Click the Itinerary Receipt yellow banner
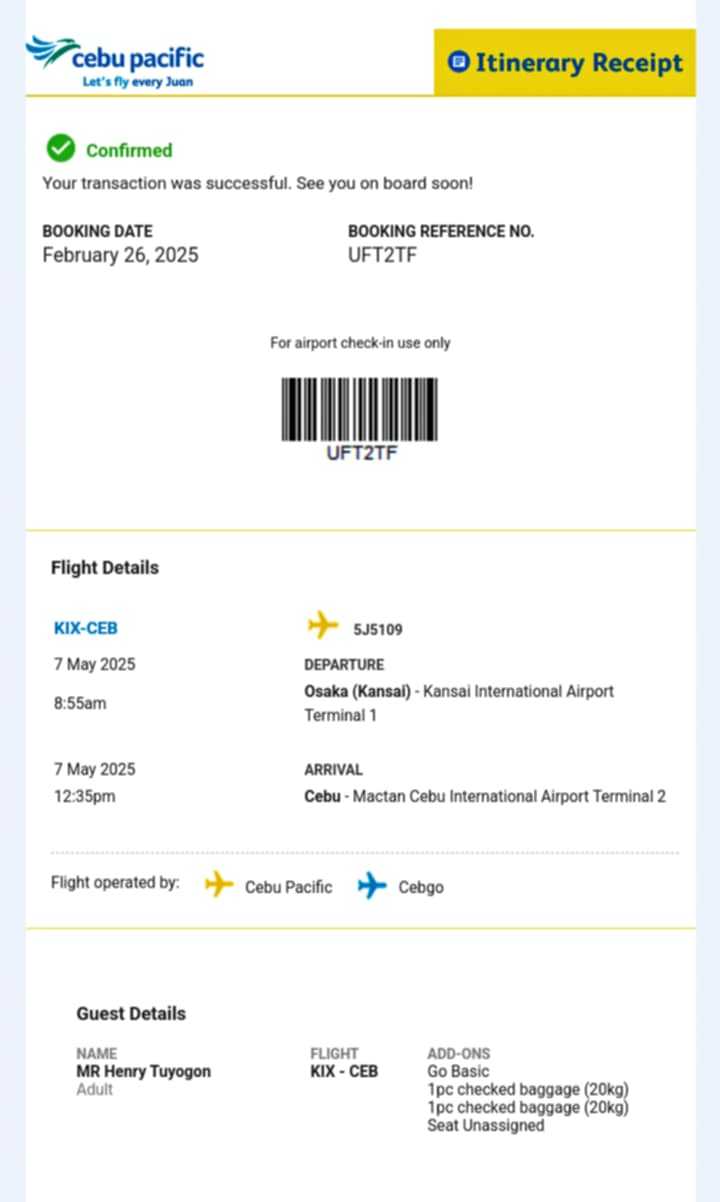 click(565, 62)
